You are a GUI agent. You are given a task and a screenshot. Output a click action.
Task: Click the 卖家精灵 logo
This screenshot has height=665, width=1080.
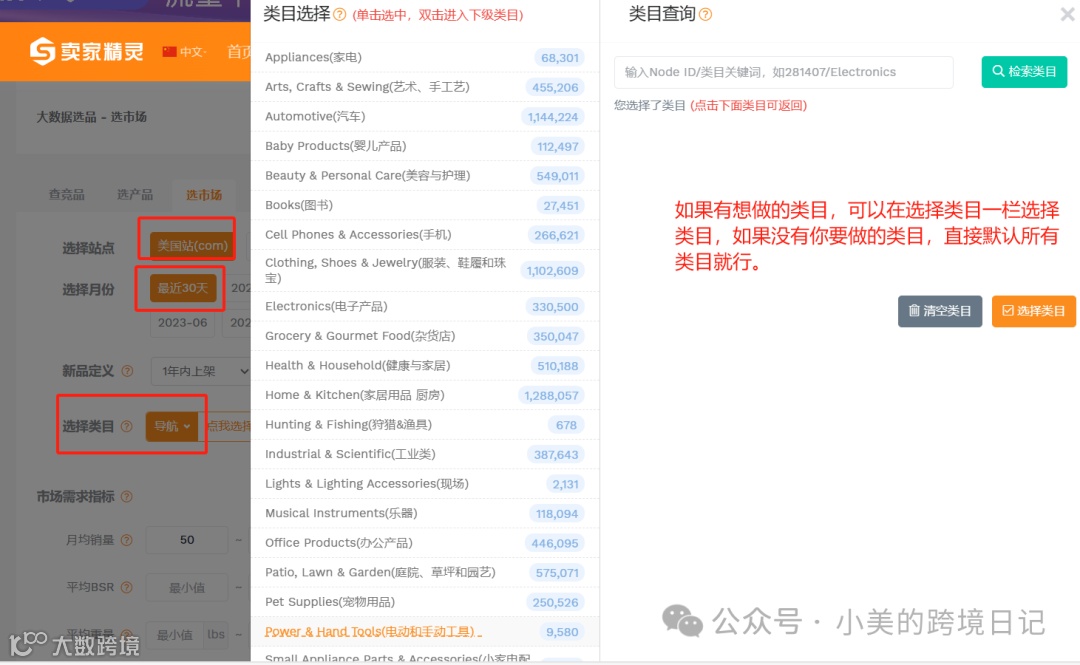pos(87,51)
